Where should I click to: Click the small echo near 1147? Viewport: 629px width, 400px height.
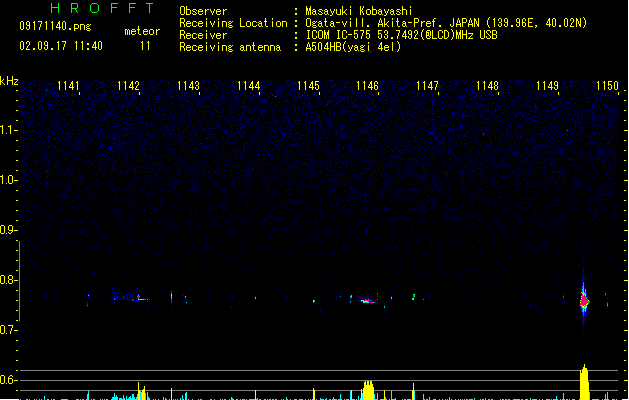pos(414,297)
